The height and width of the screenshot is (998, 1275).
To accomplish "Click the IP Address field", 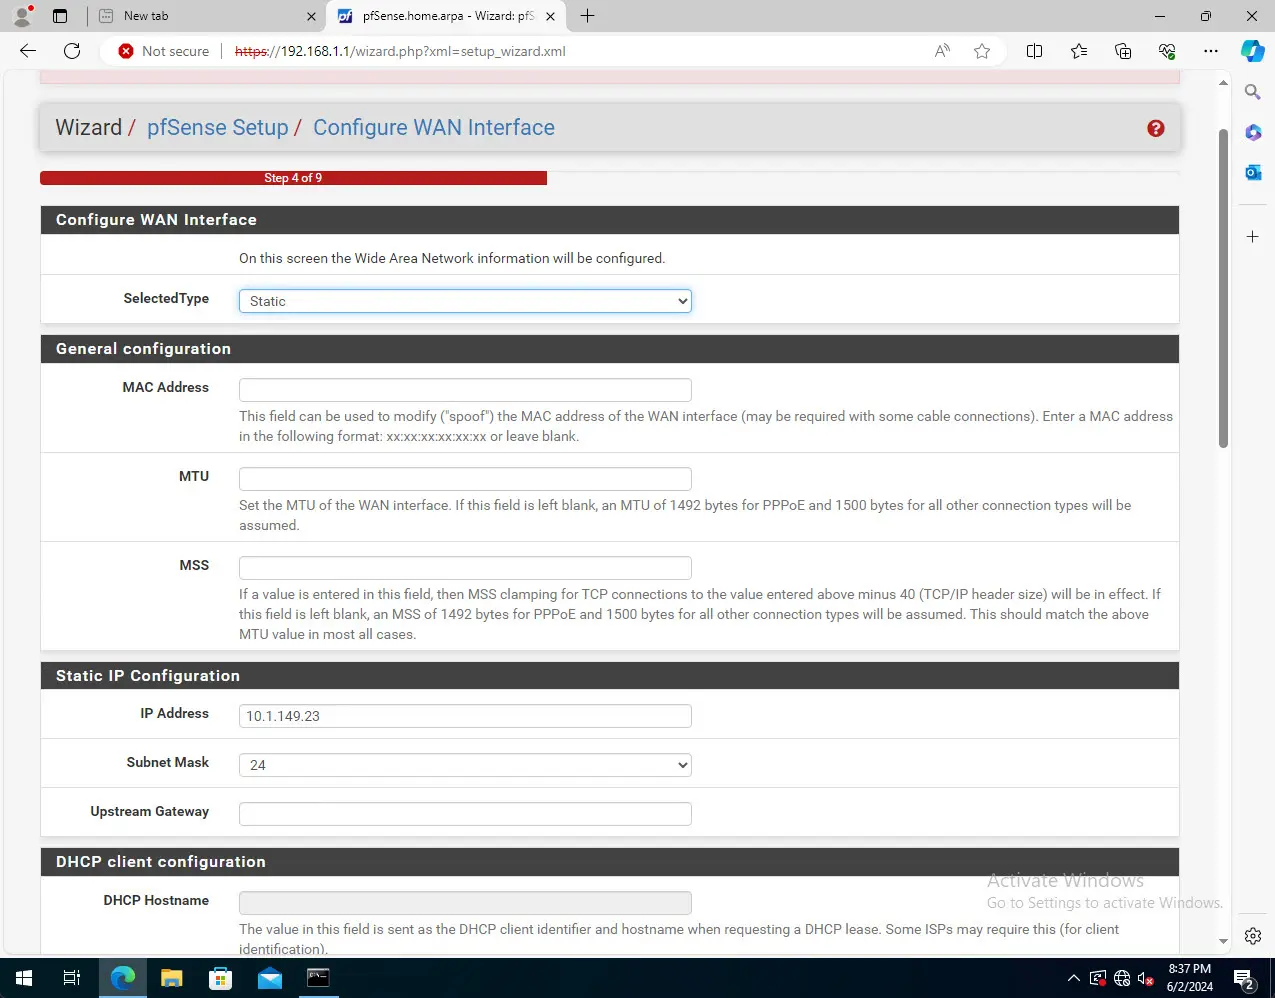I will coord(465,716).
